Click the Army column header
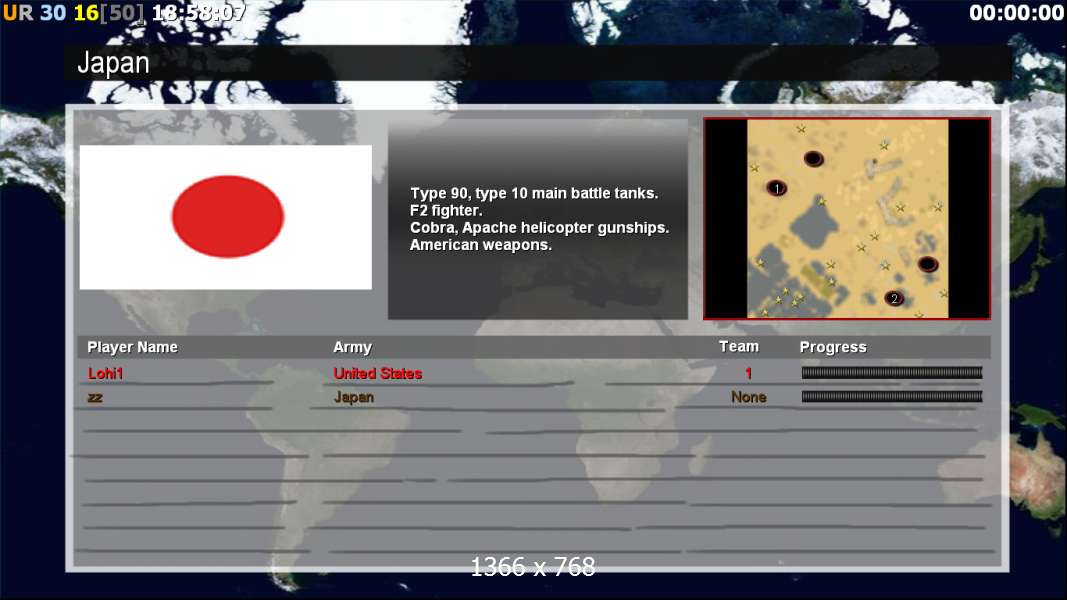The image size is (1067, 600). (352, 347)
